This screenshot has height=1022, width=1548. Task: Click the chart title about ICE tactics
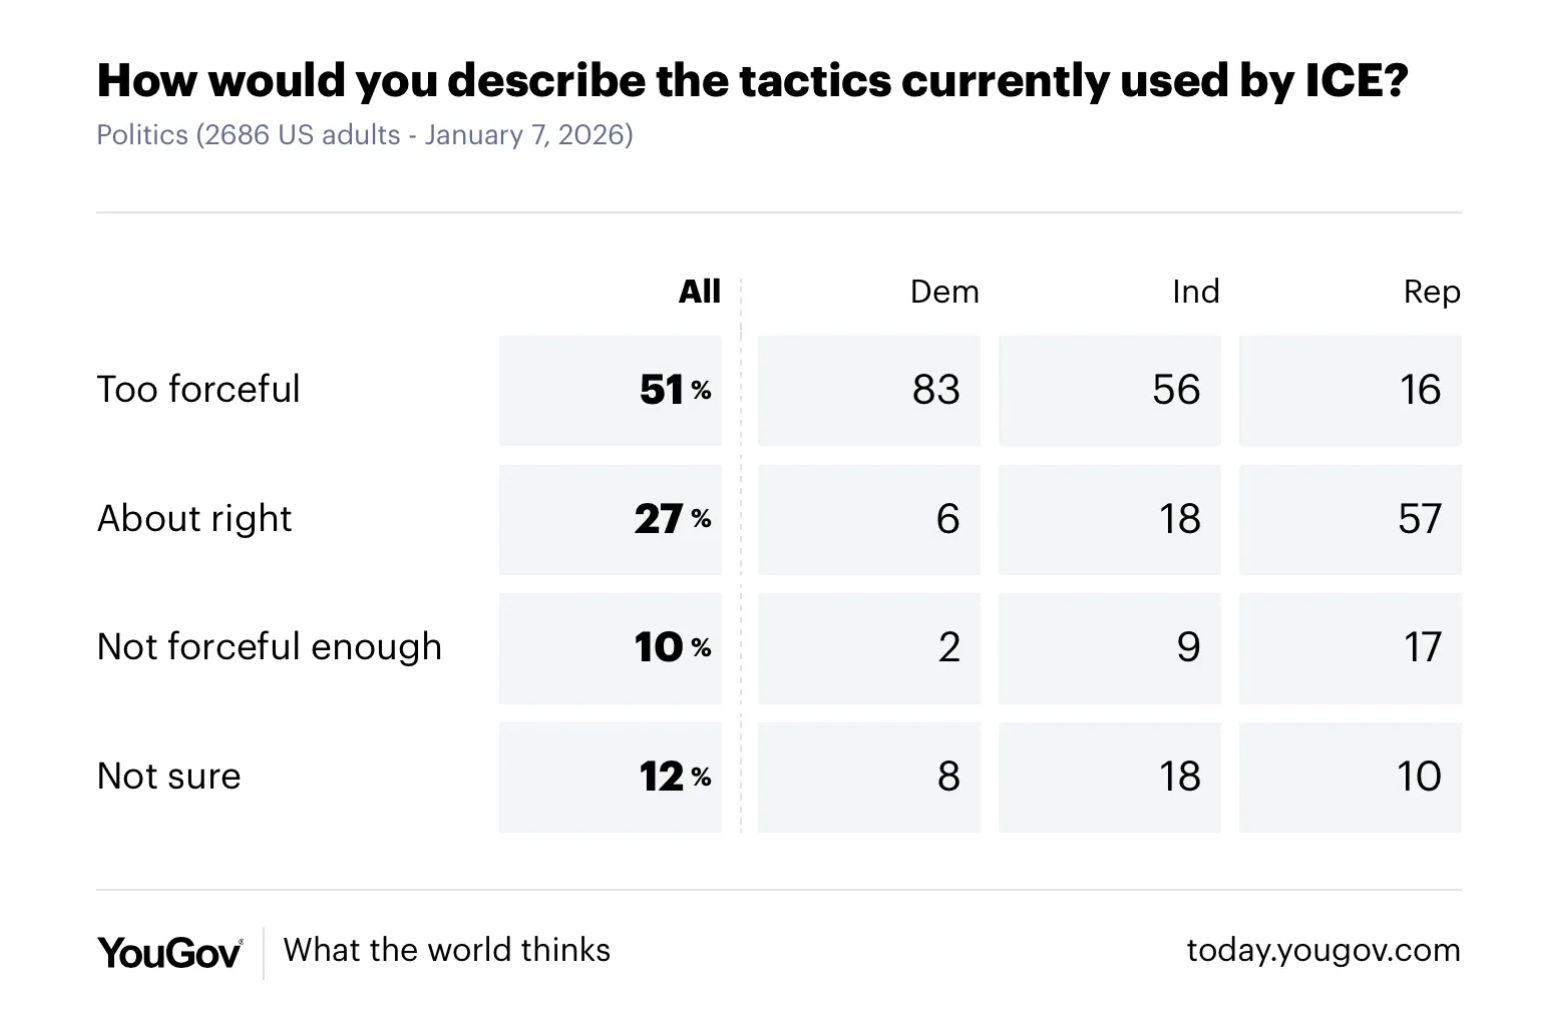pos(752,81)
